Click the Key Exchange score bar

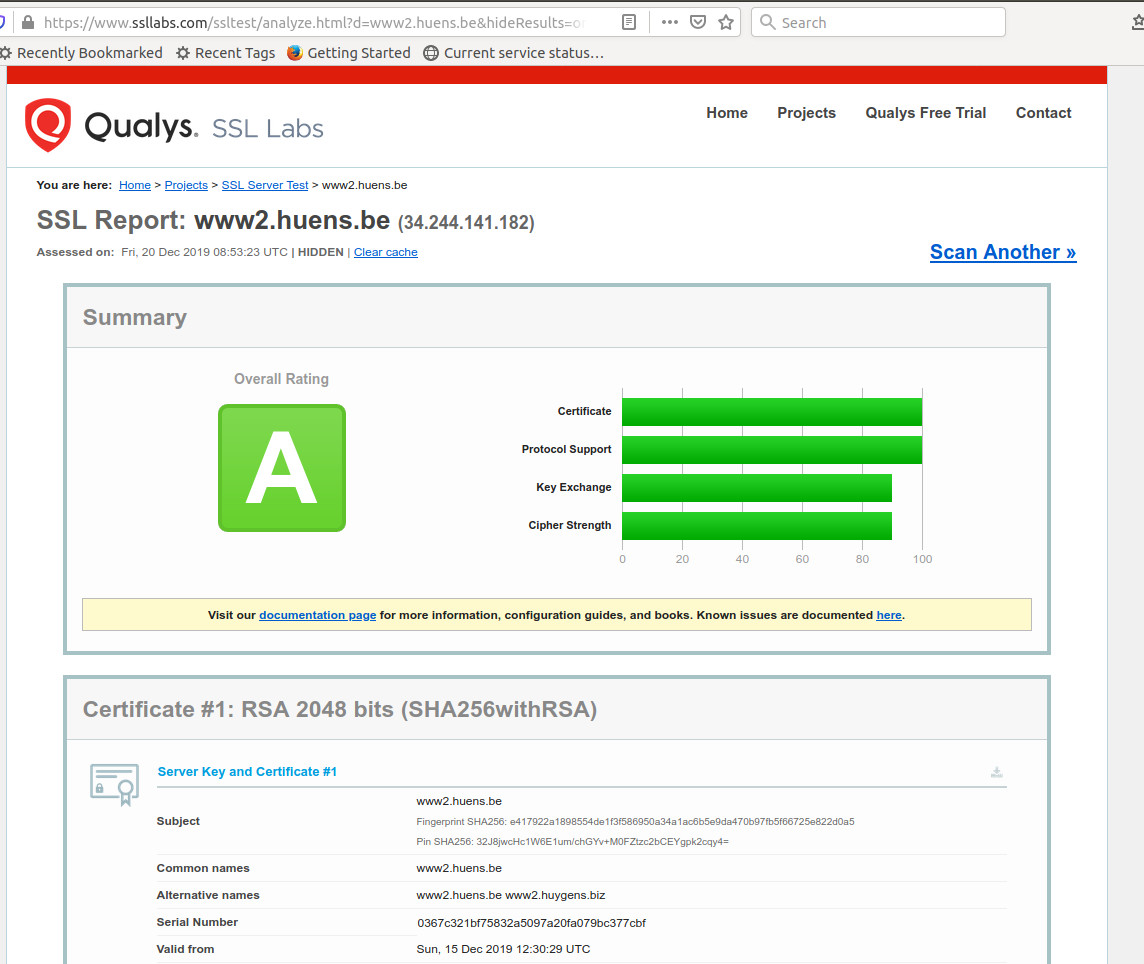pyautogui.click(x=757, y=487)
